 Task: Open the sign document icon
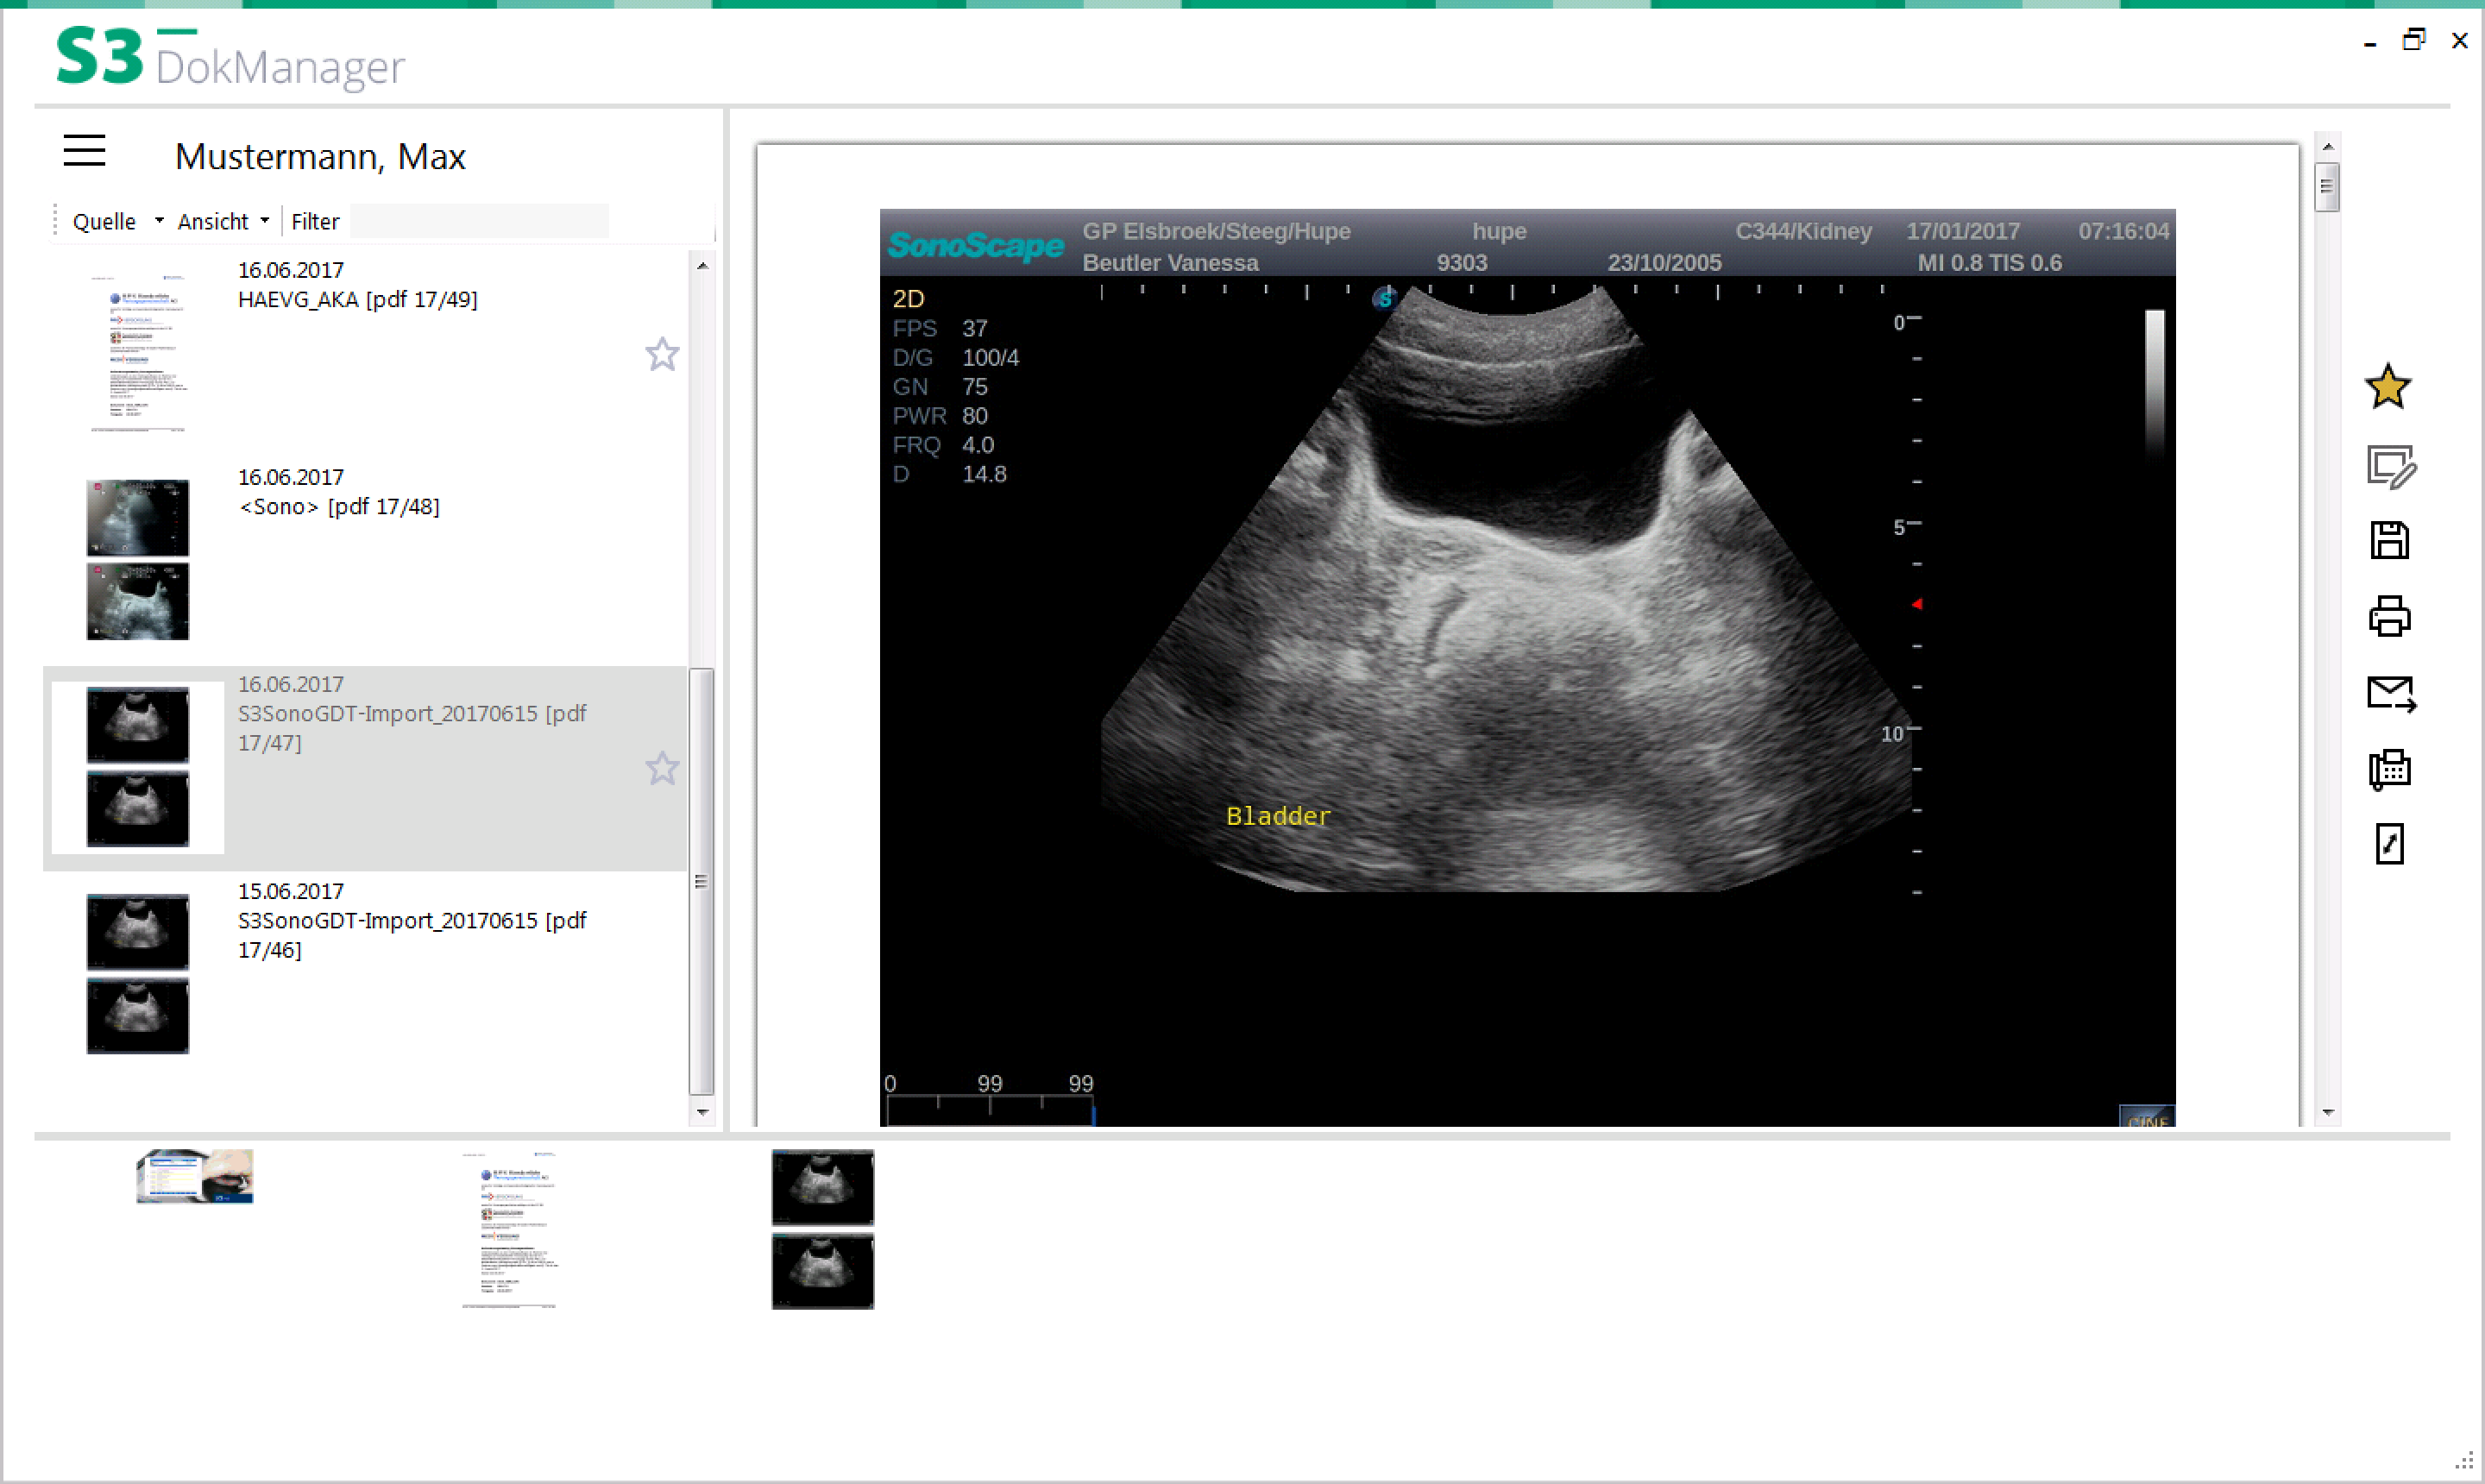[x=2389, y=844]
